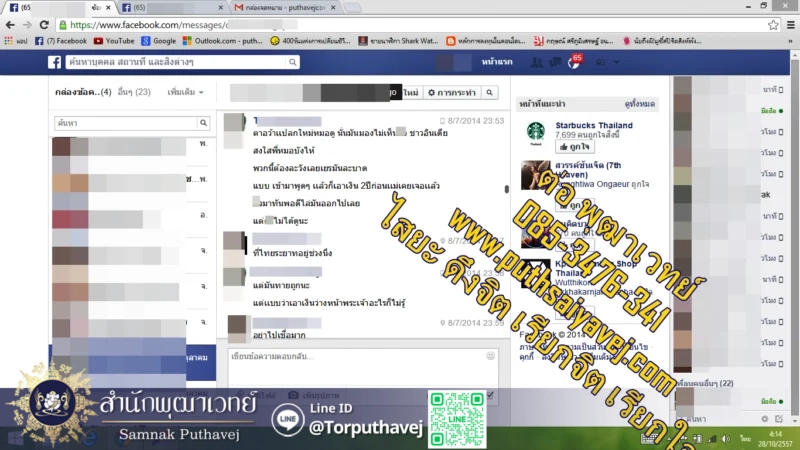Open the การกระทำ actions dropdown
The height and width of the screenshot is (450, 800).
pos(452,92)
